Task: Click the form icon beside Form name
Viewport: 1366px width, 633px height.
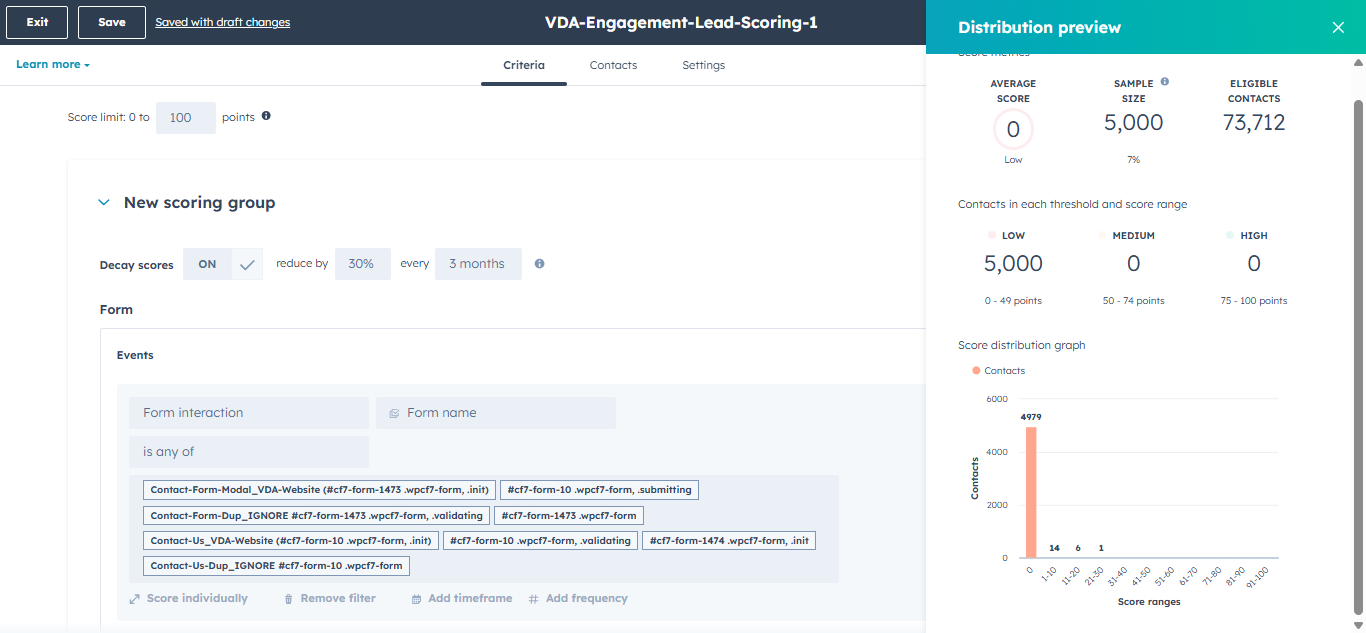Action: point(394,413)
